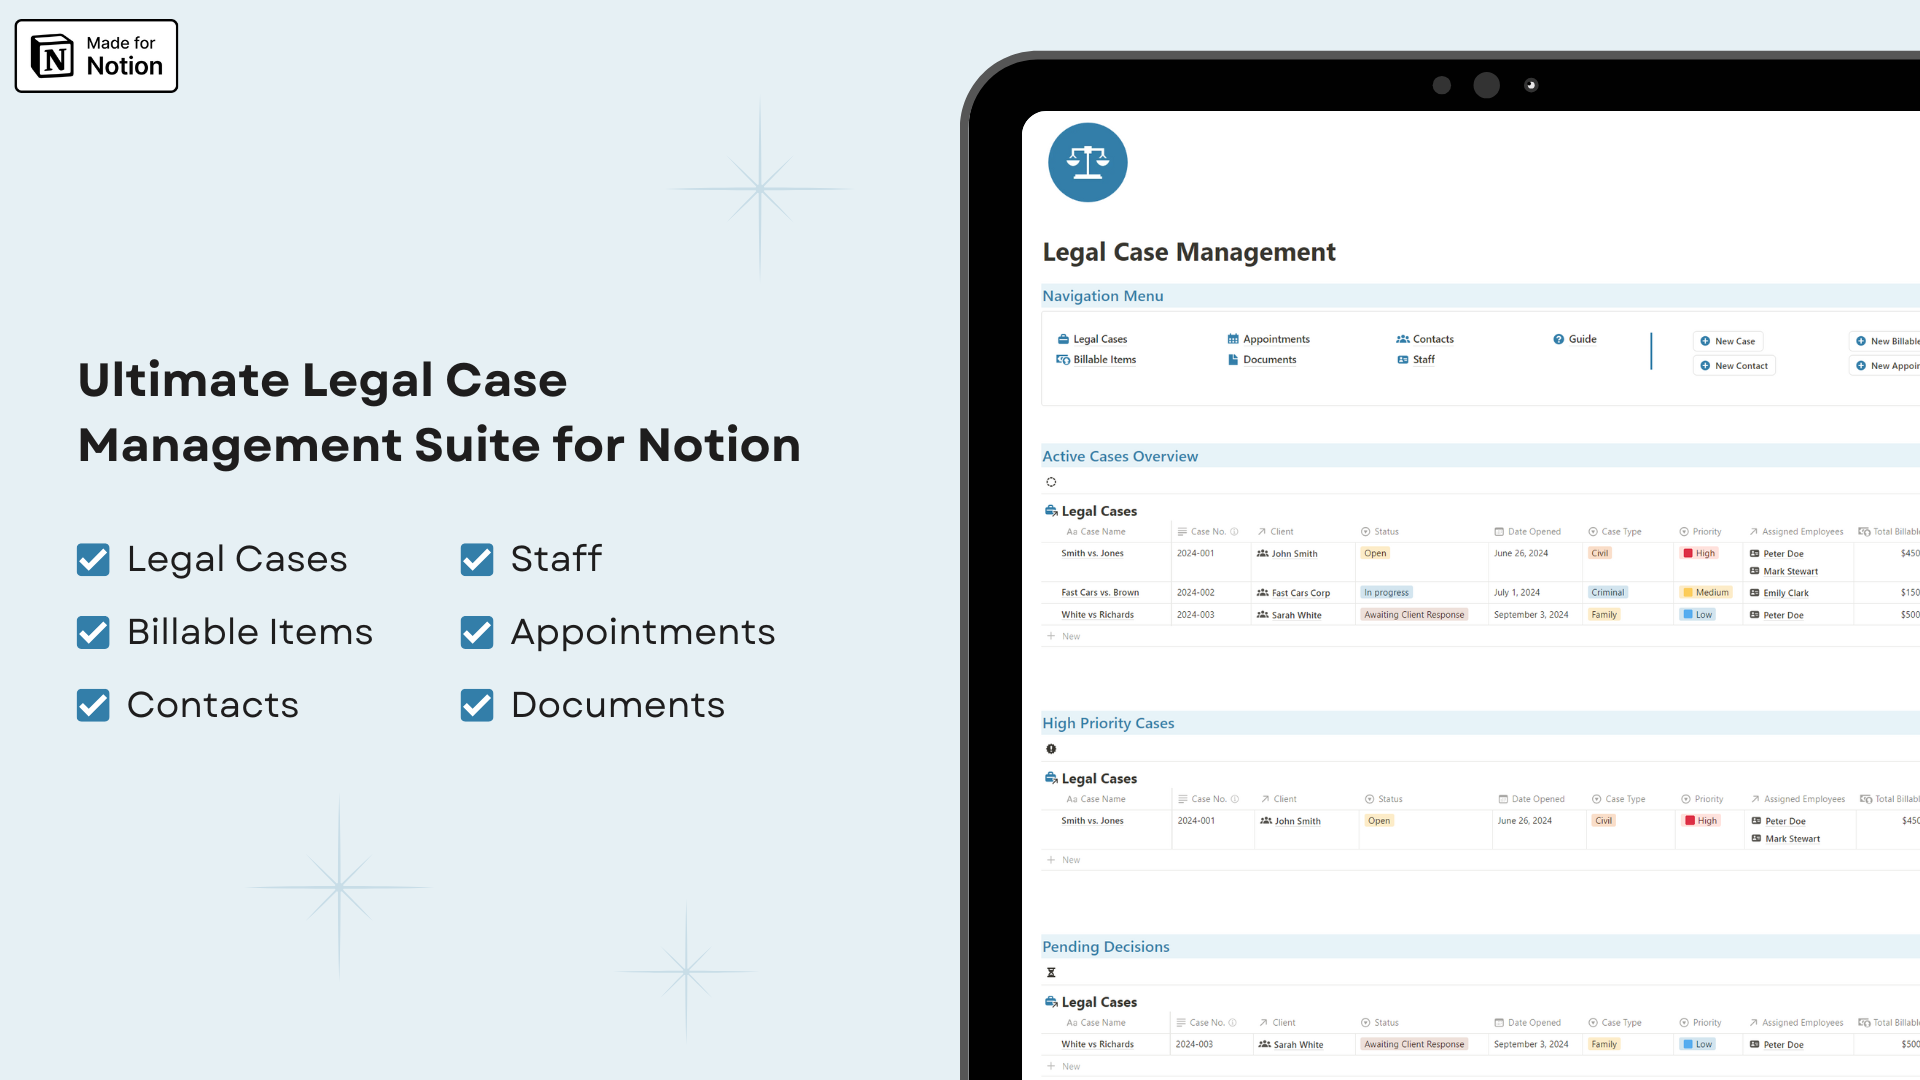Toggle the Contacts checkbox feature
The height and width of the screenshot is (1080, 1920).
pos(94,703)
